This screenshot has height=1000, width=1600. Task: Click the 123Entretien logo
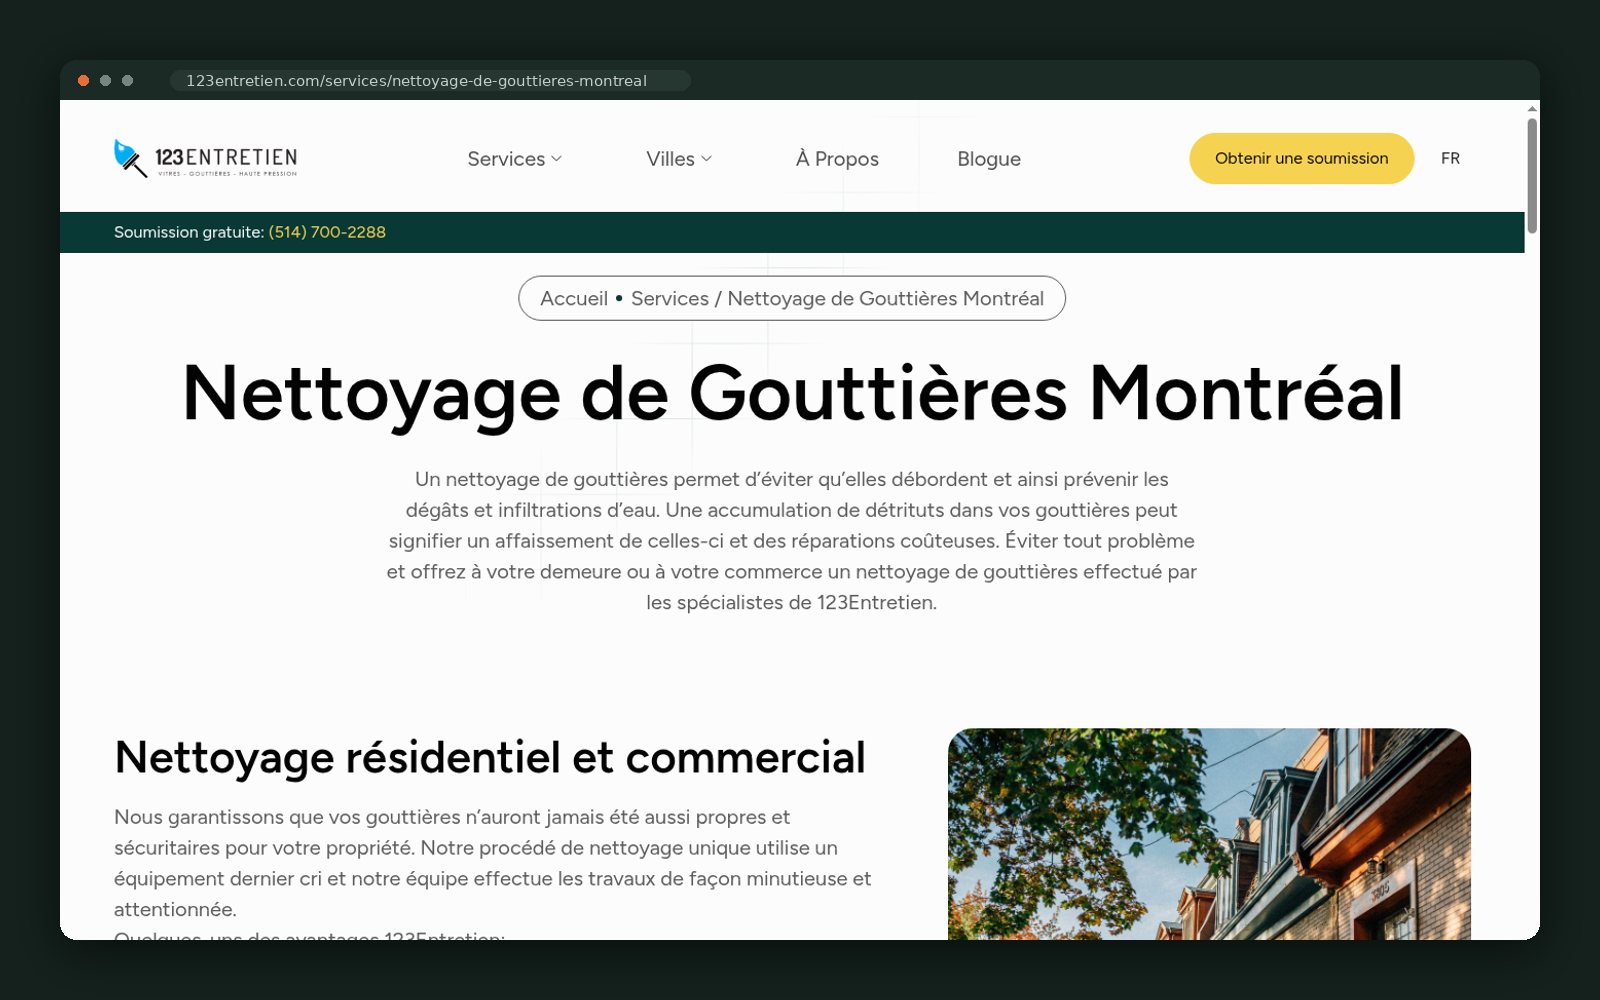pyautogui.click(x=205, y=158)
